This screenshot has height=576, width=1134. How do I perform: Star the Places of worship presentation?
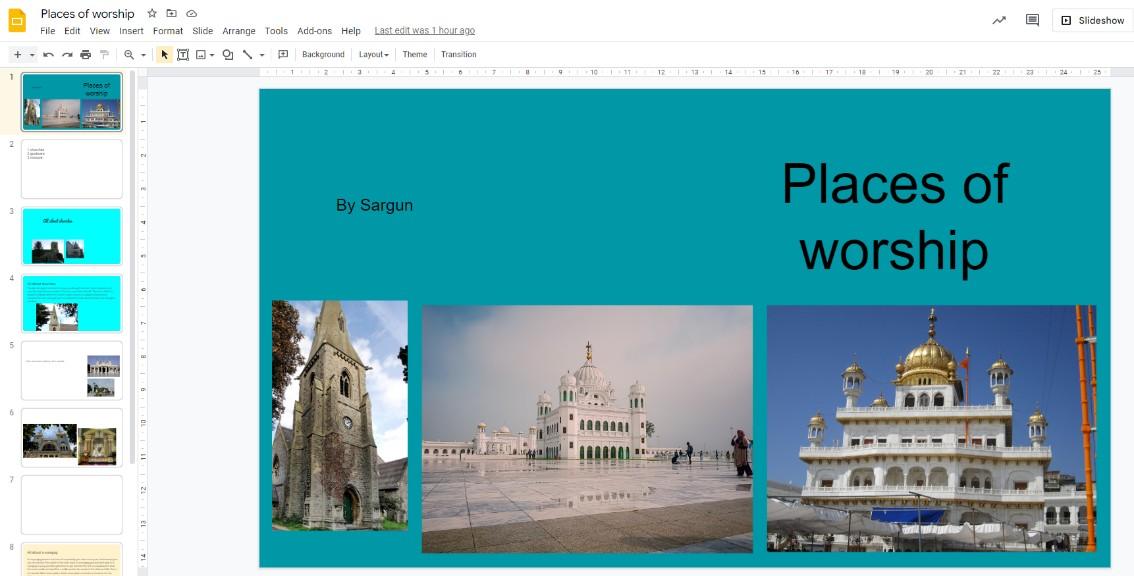point(152,14)
